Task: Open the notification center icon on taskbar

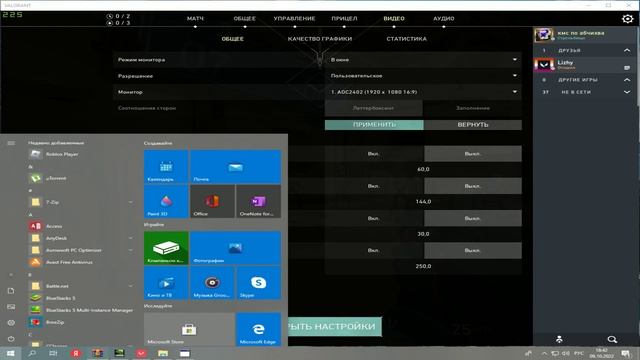Action: coord(625,353)
